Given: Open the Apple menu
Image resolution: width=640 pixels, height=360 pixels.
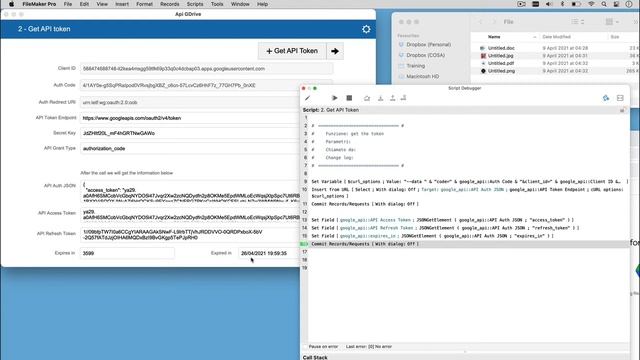Looking at the screenshot, I should point(11,4).
